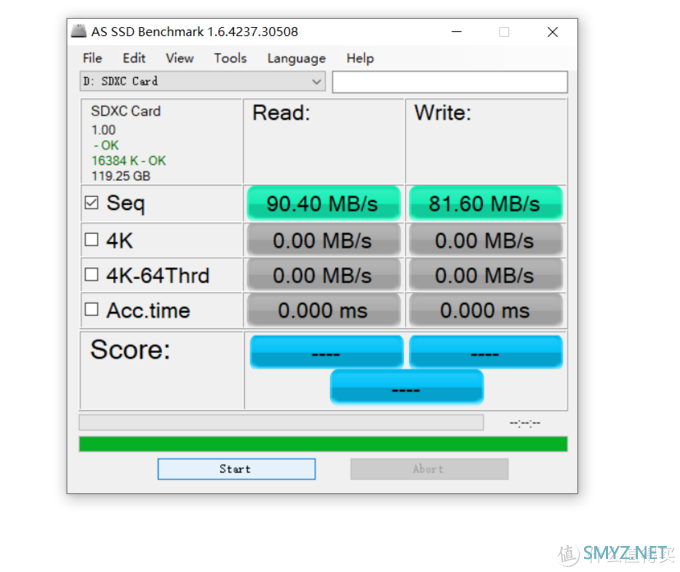Expand the D: SDXC Card drive dropdown
Screen dimensions: 680x572
tap(203, 82)
